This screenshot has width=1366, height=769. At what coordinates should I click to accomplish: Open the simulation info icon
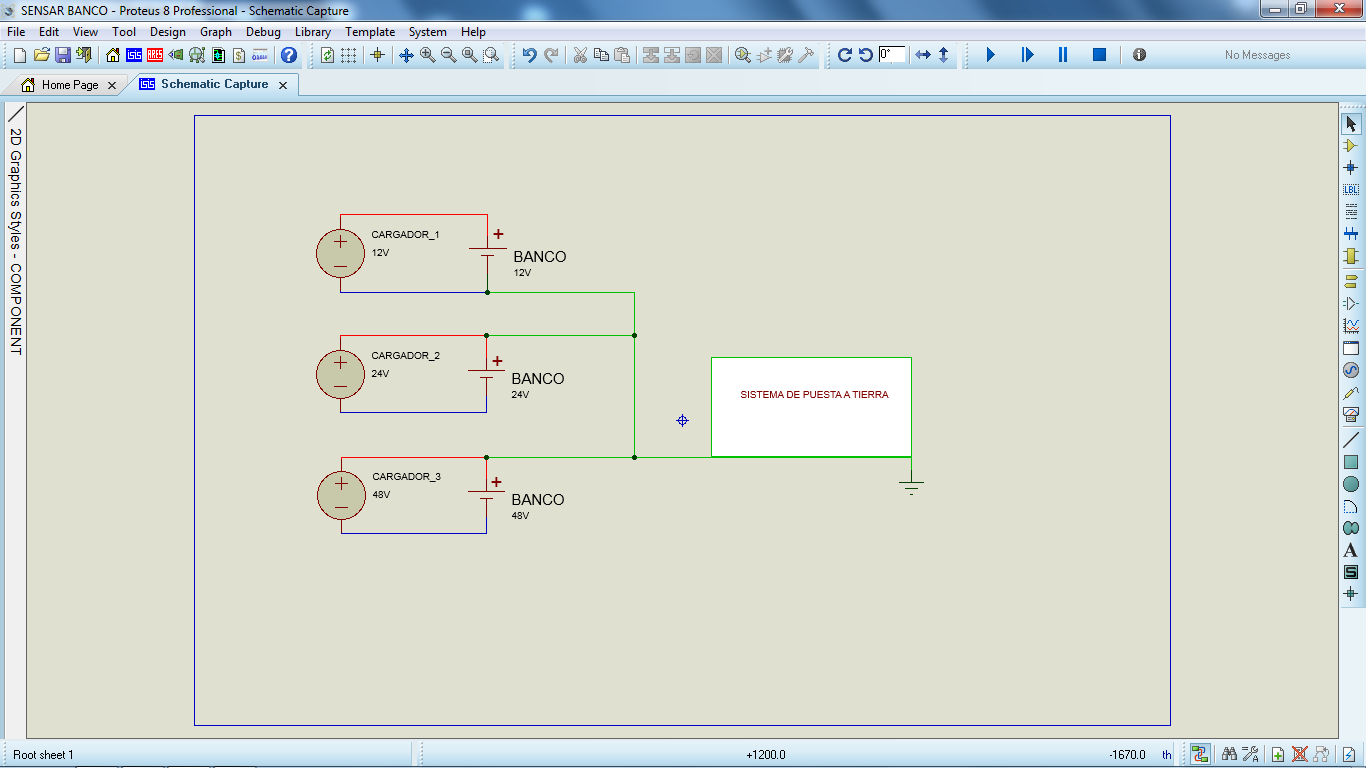pyautogui.click(x=1139, y=55)
